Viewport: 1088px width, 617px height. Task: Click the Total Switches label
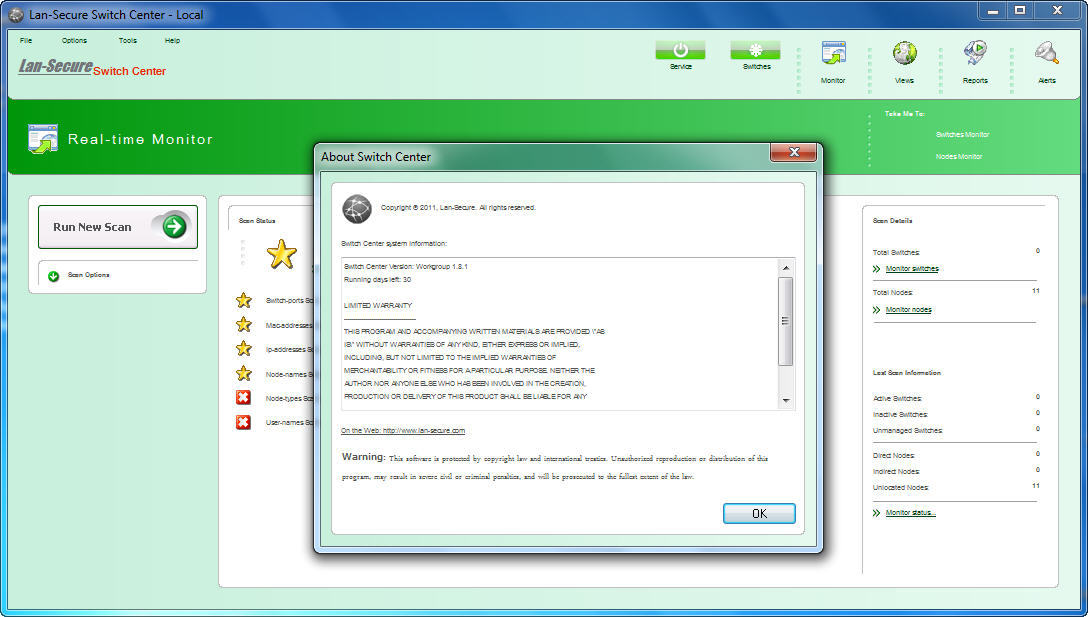click(896, 253)
